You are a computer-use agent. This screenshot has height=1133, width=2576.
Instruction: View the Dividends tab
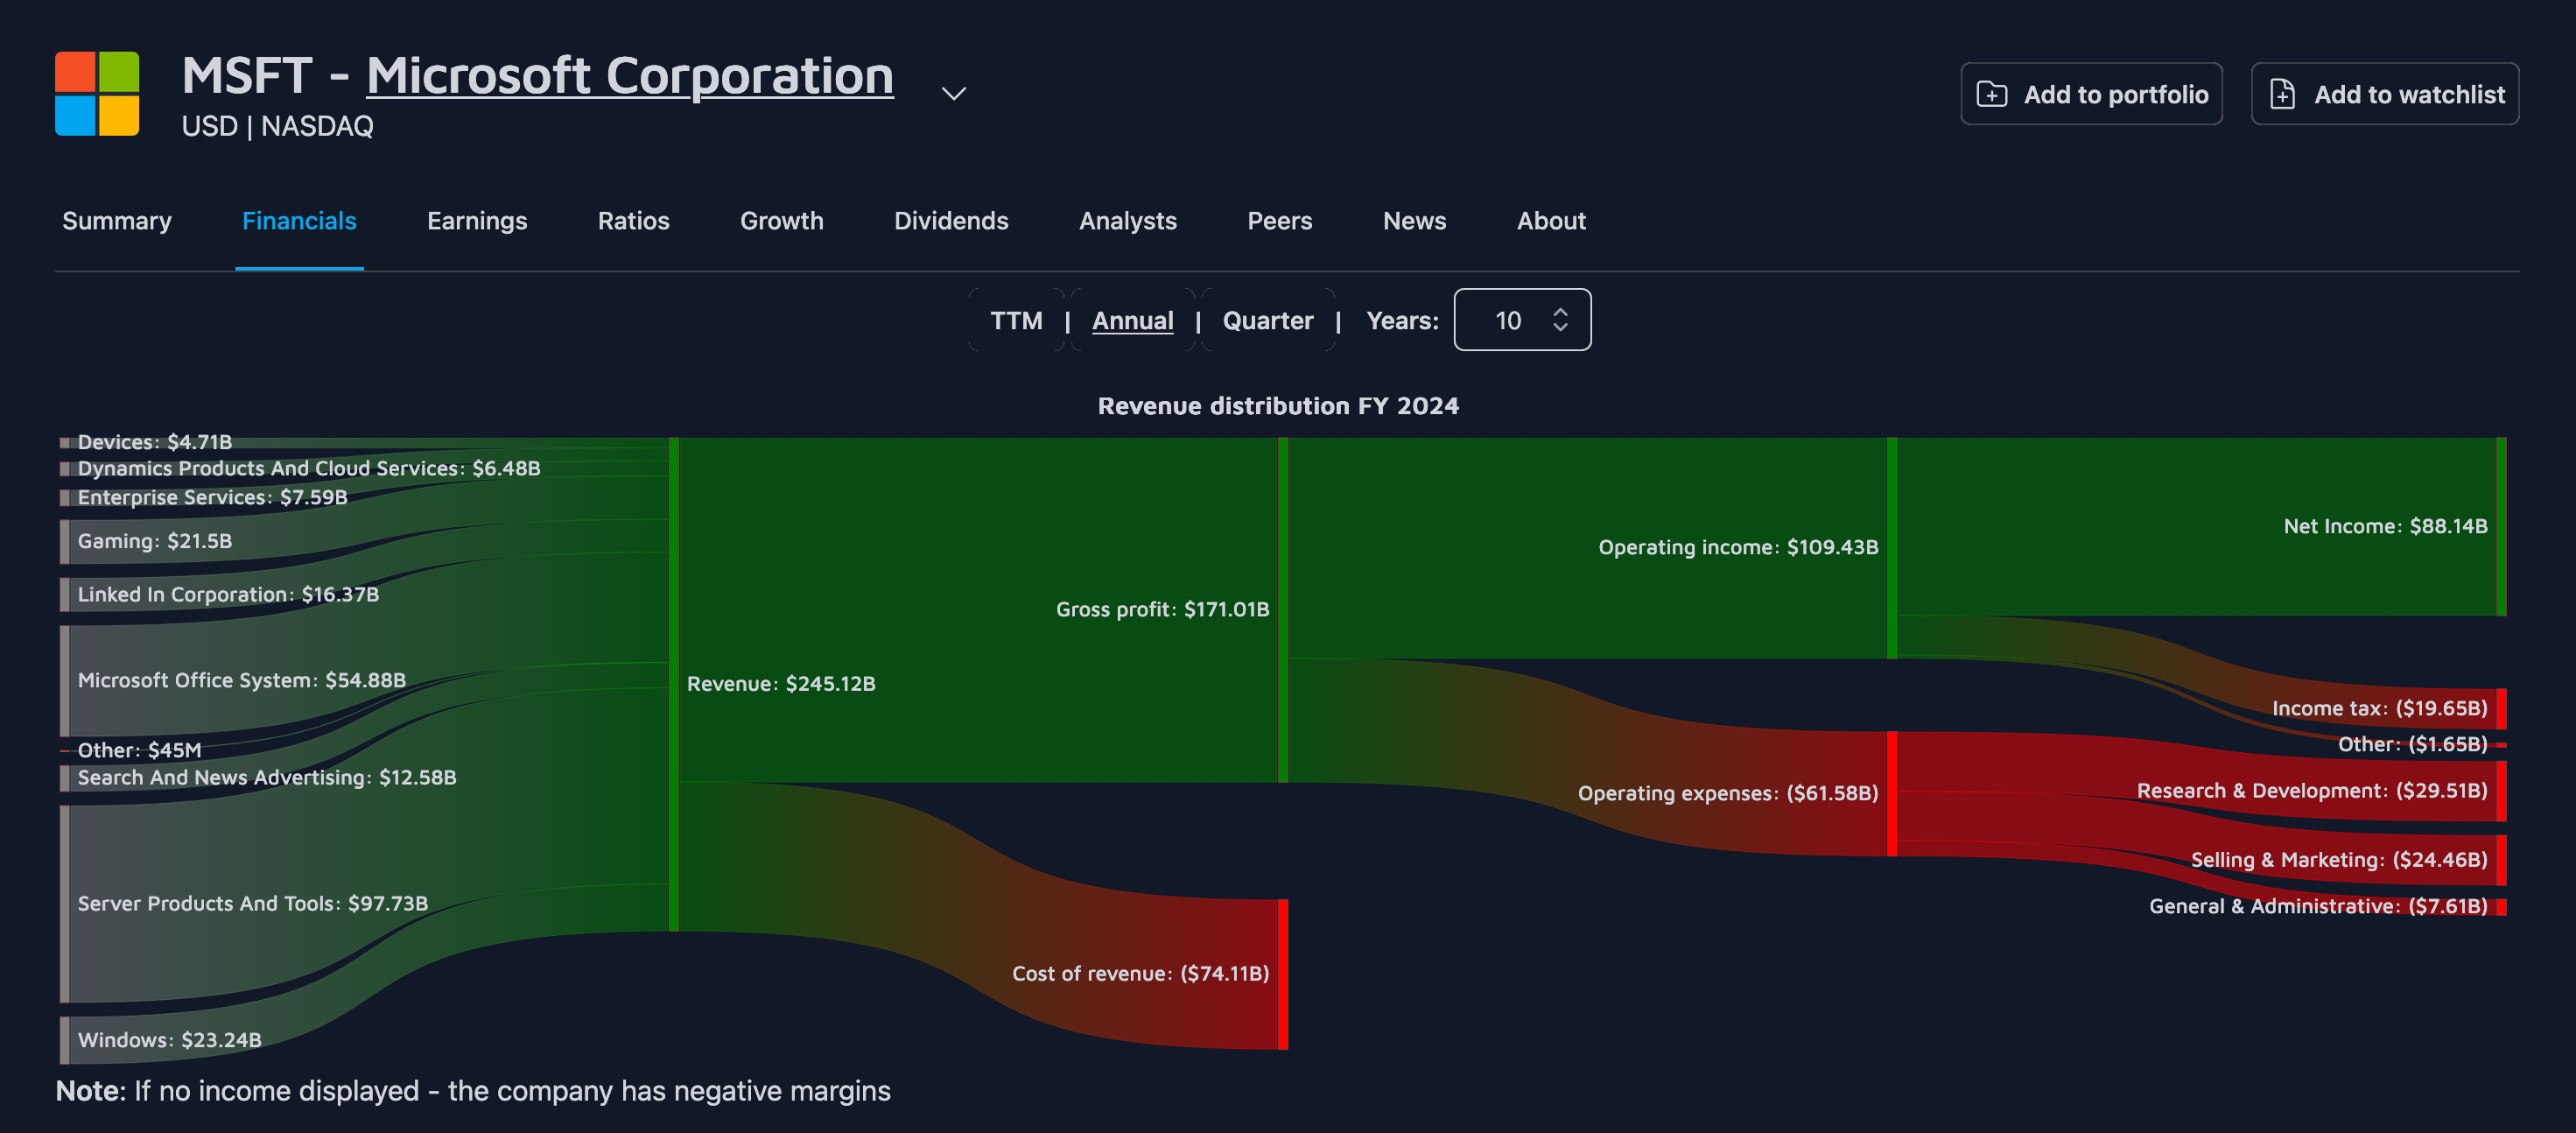pos(951,221)
